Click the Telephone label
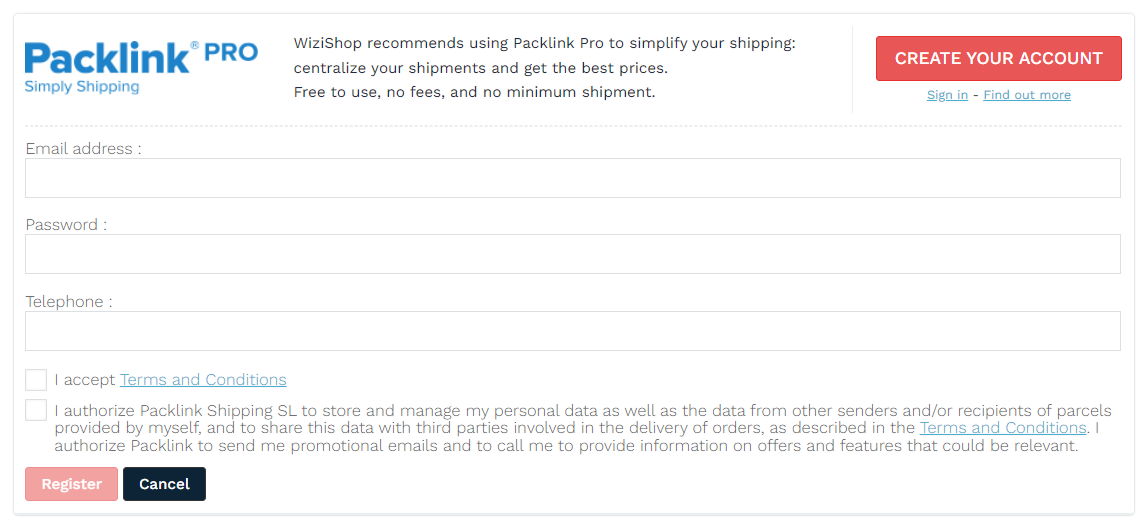This screenshot has width=1145, height=528. 69,302
